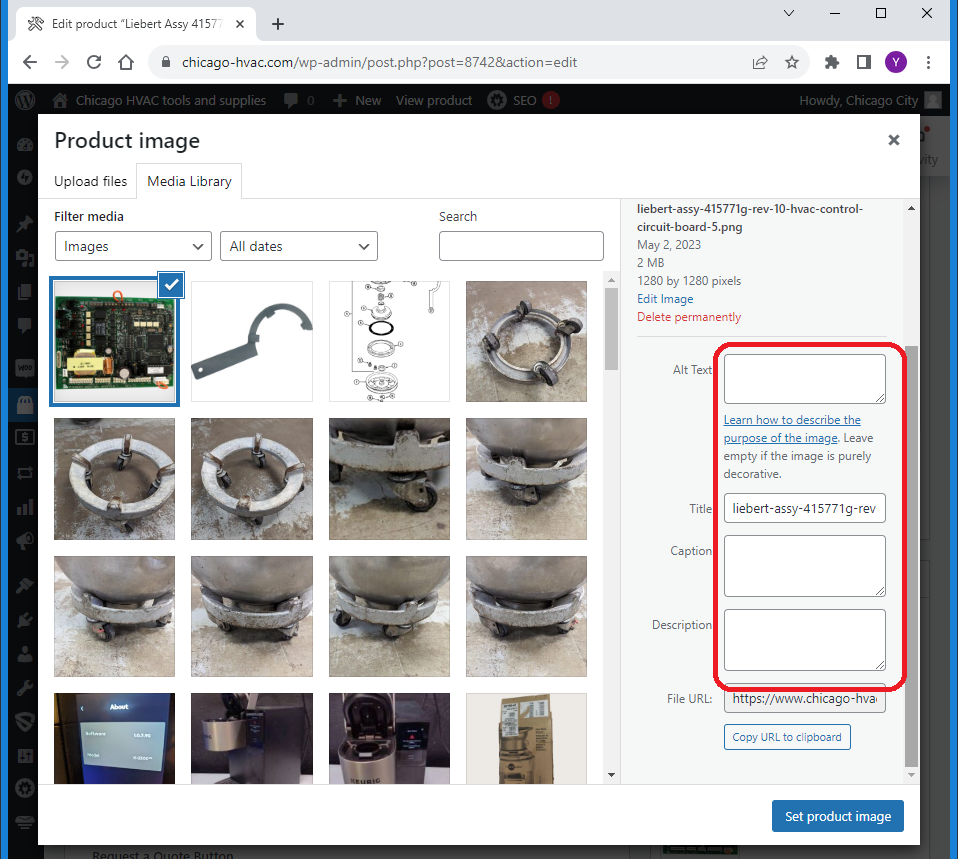Open the browser extensions puzzle icon

click(x=831, y=62)
